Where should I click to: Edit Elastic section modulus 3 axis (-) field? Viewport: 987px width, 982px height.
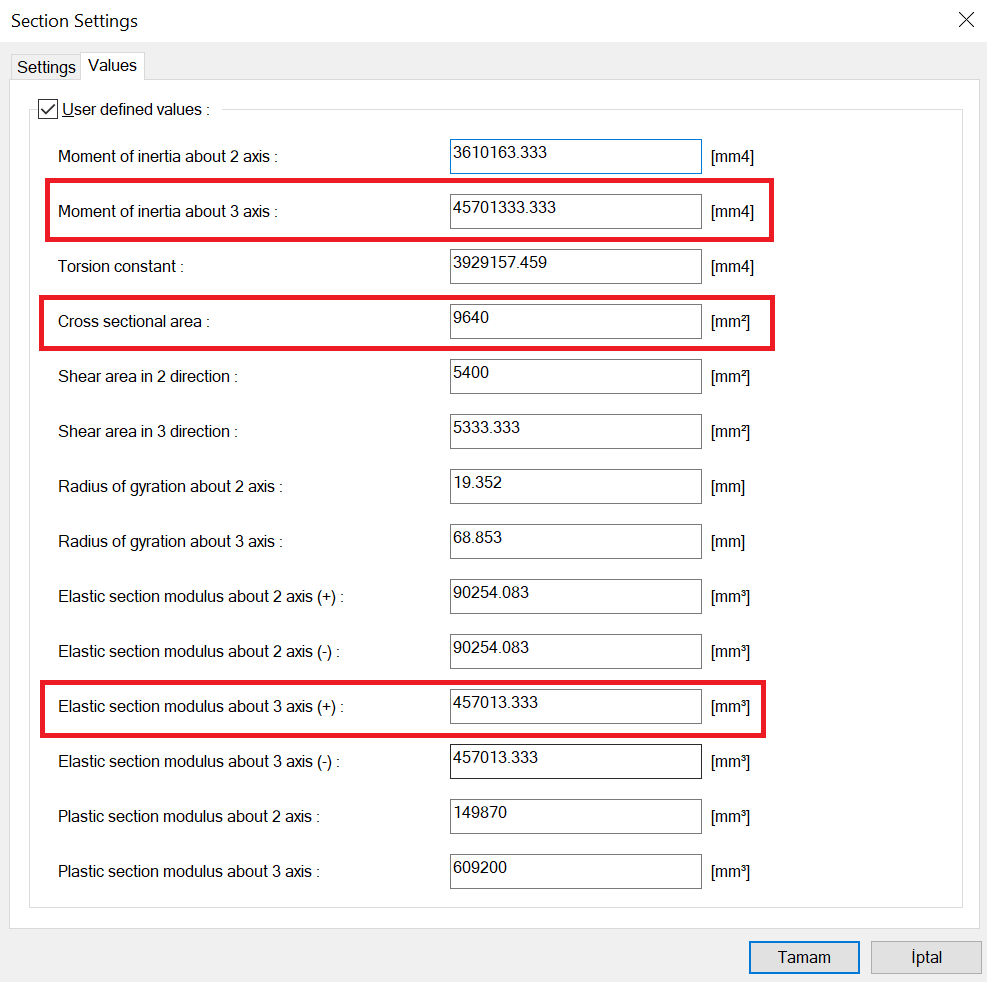click(575, 761)
